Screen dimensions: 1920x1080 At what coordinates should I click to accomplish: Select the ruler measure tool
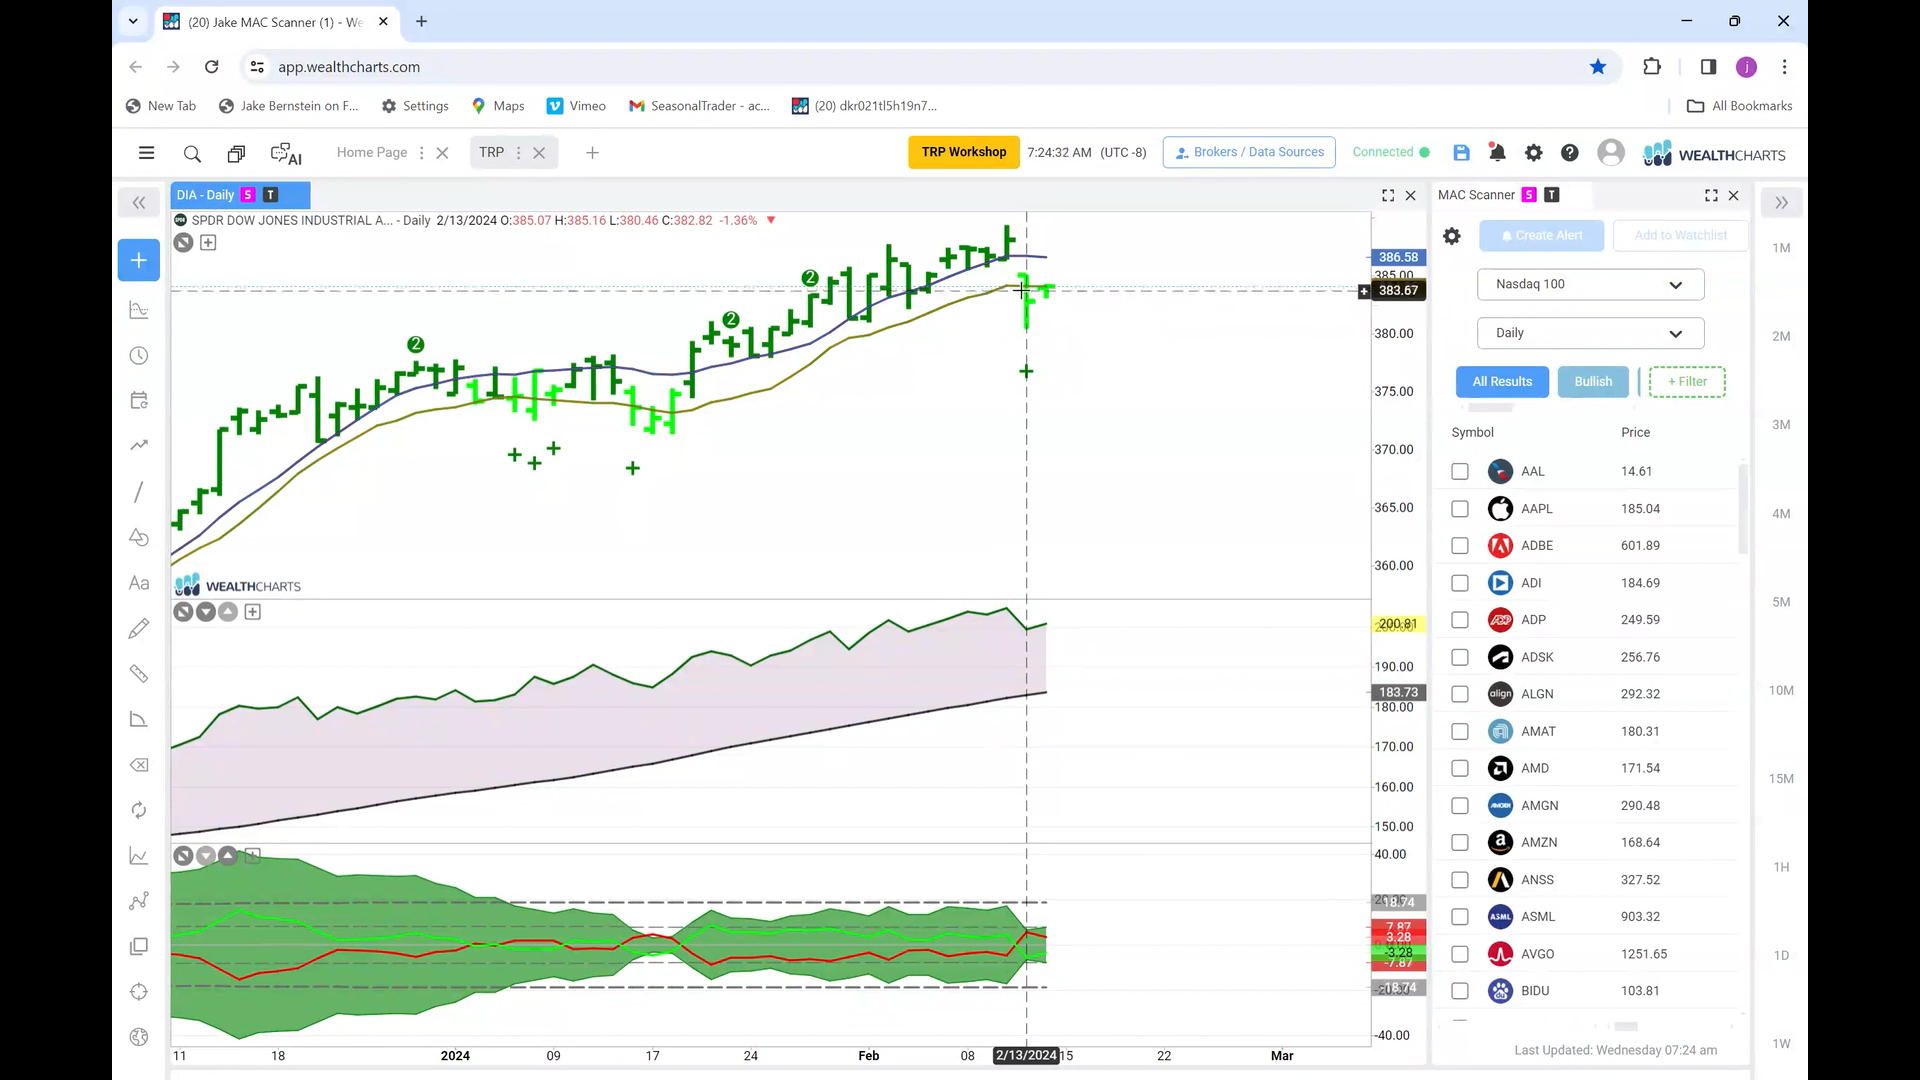(139, 674)
